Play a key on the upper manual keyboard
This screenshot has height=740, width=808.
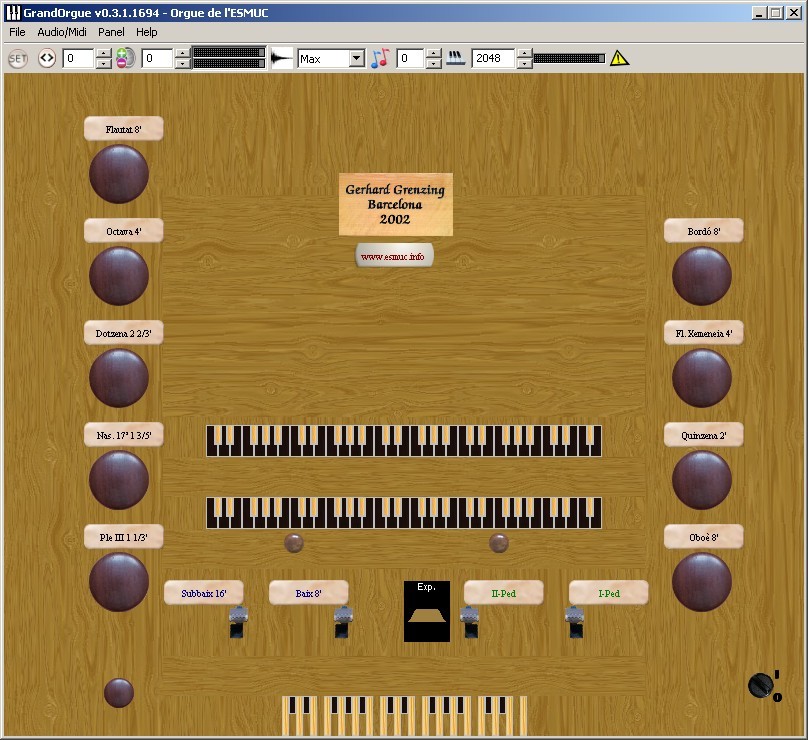(404, 441)
